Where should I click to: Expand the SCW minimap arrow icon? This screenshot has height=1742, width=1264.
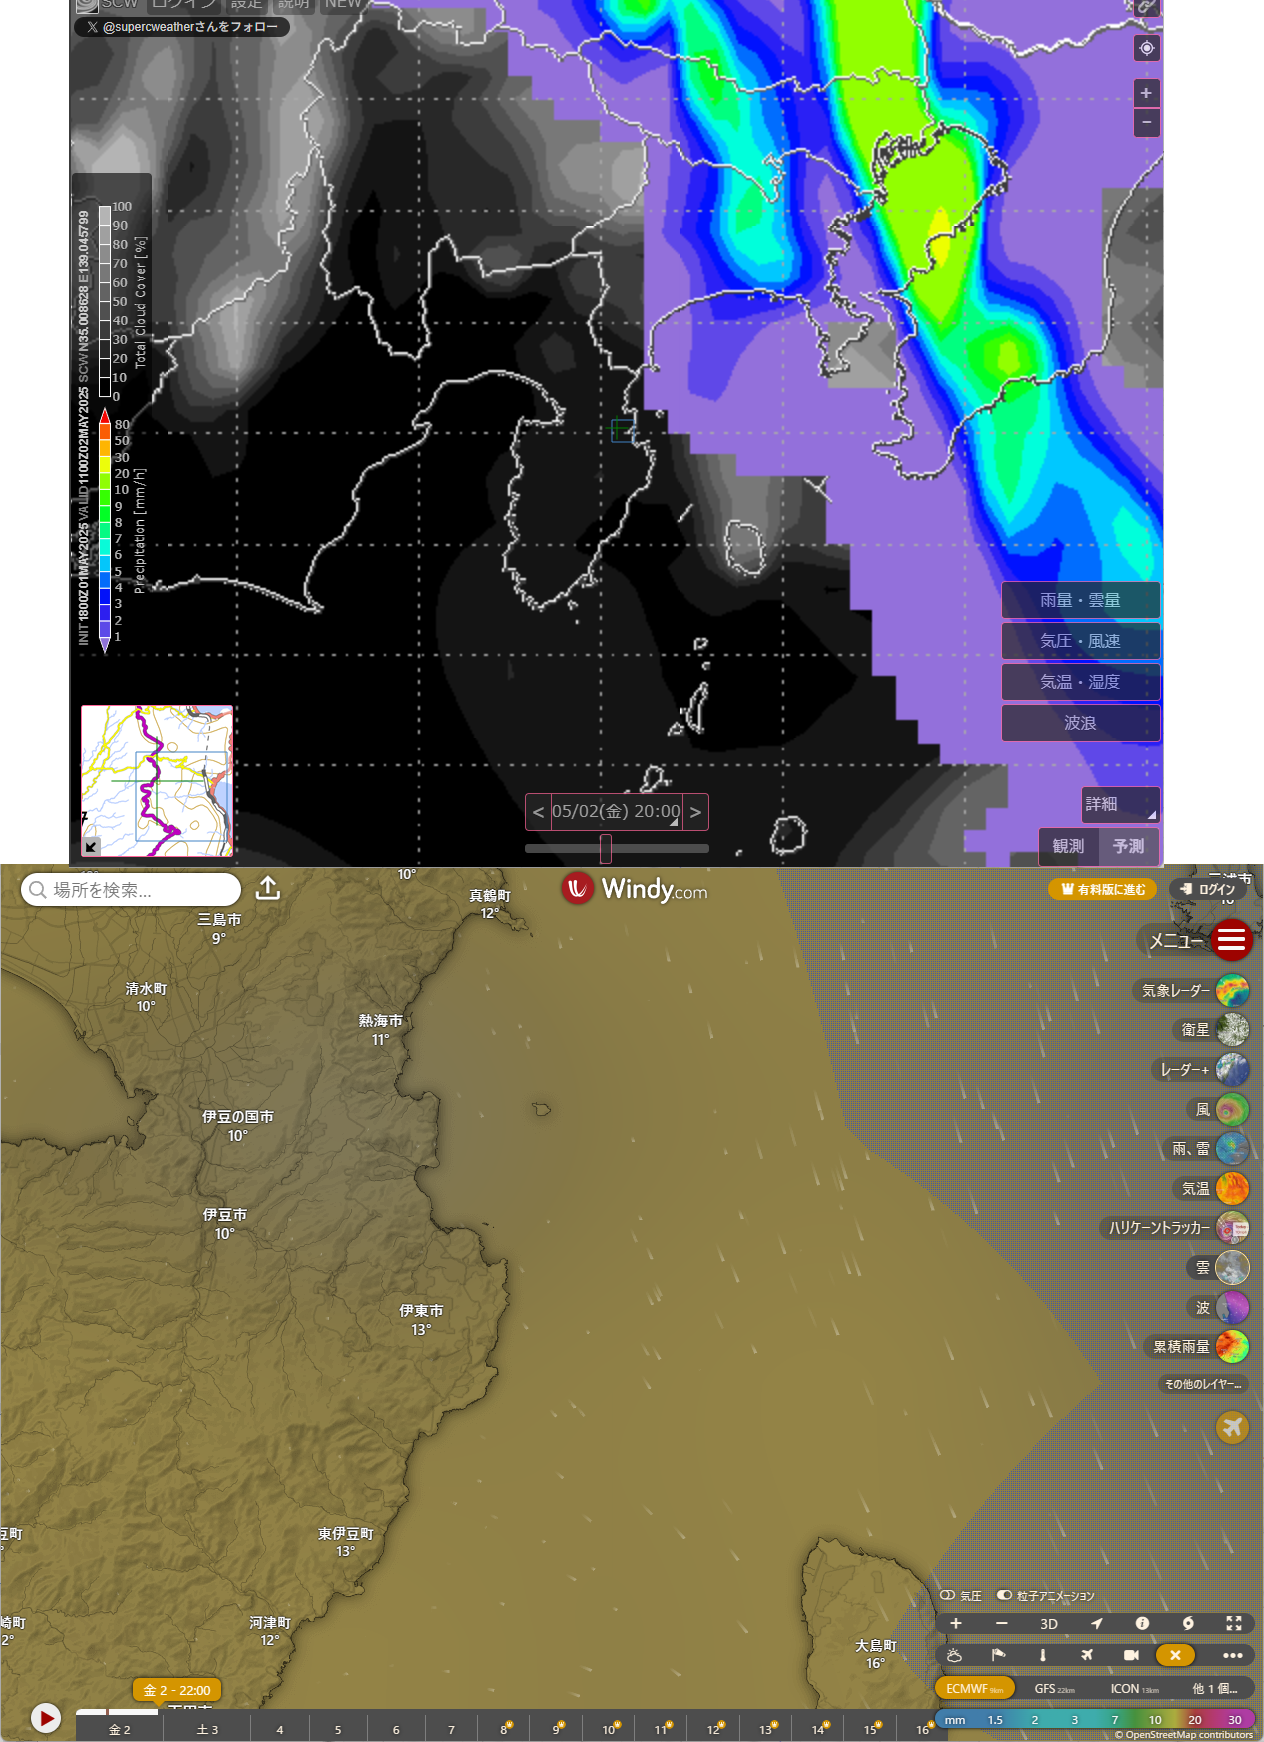tap(91, 846)
